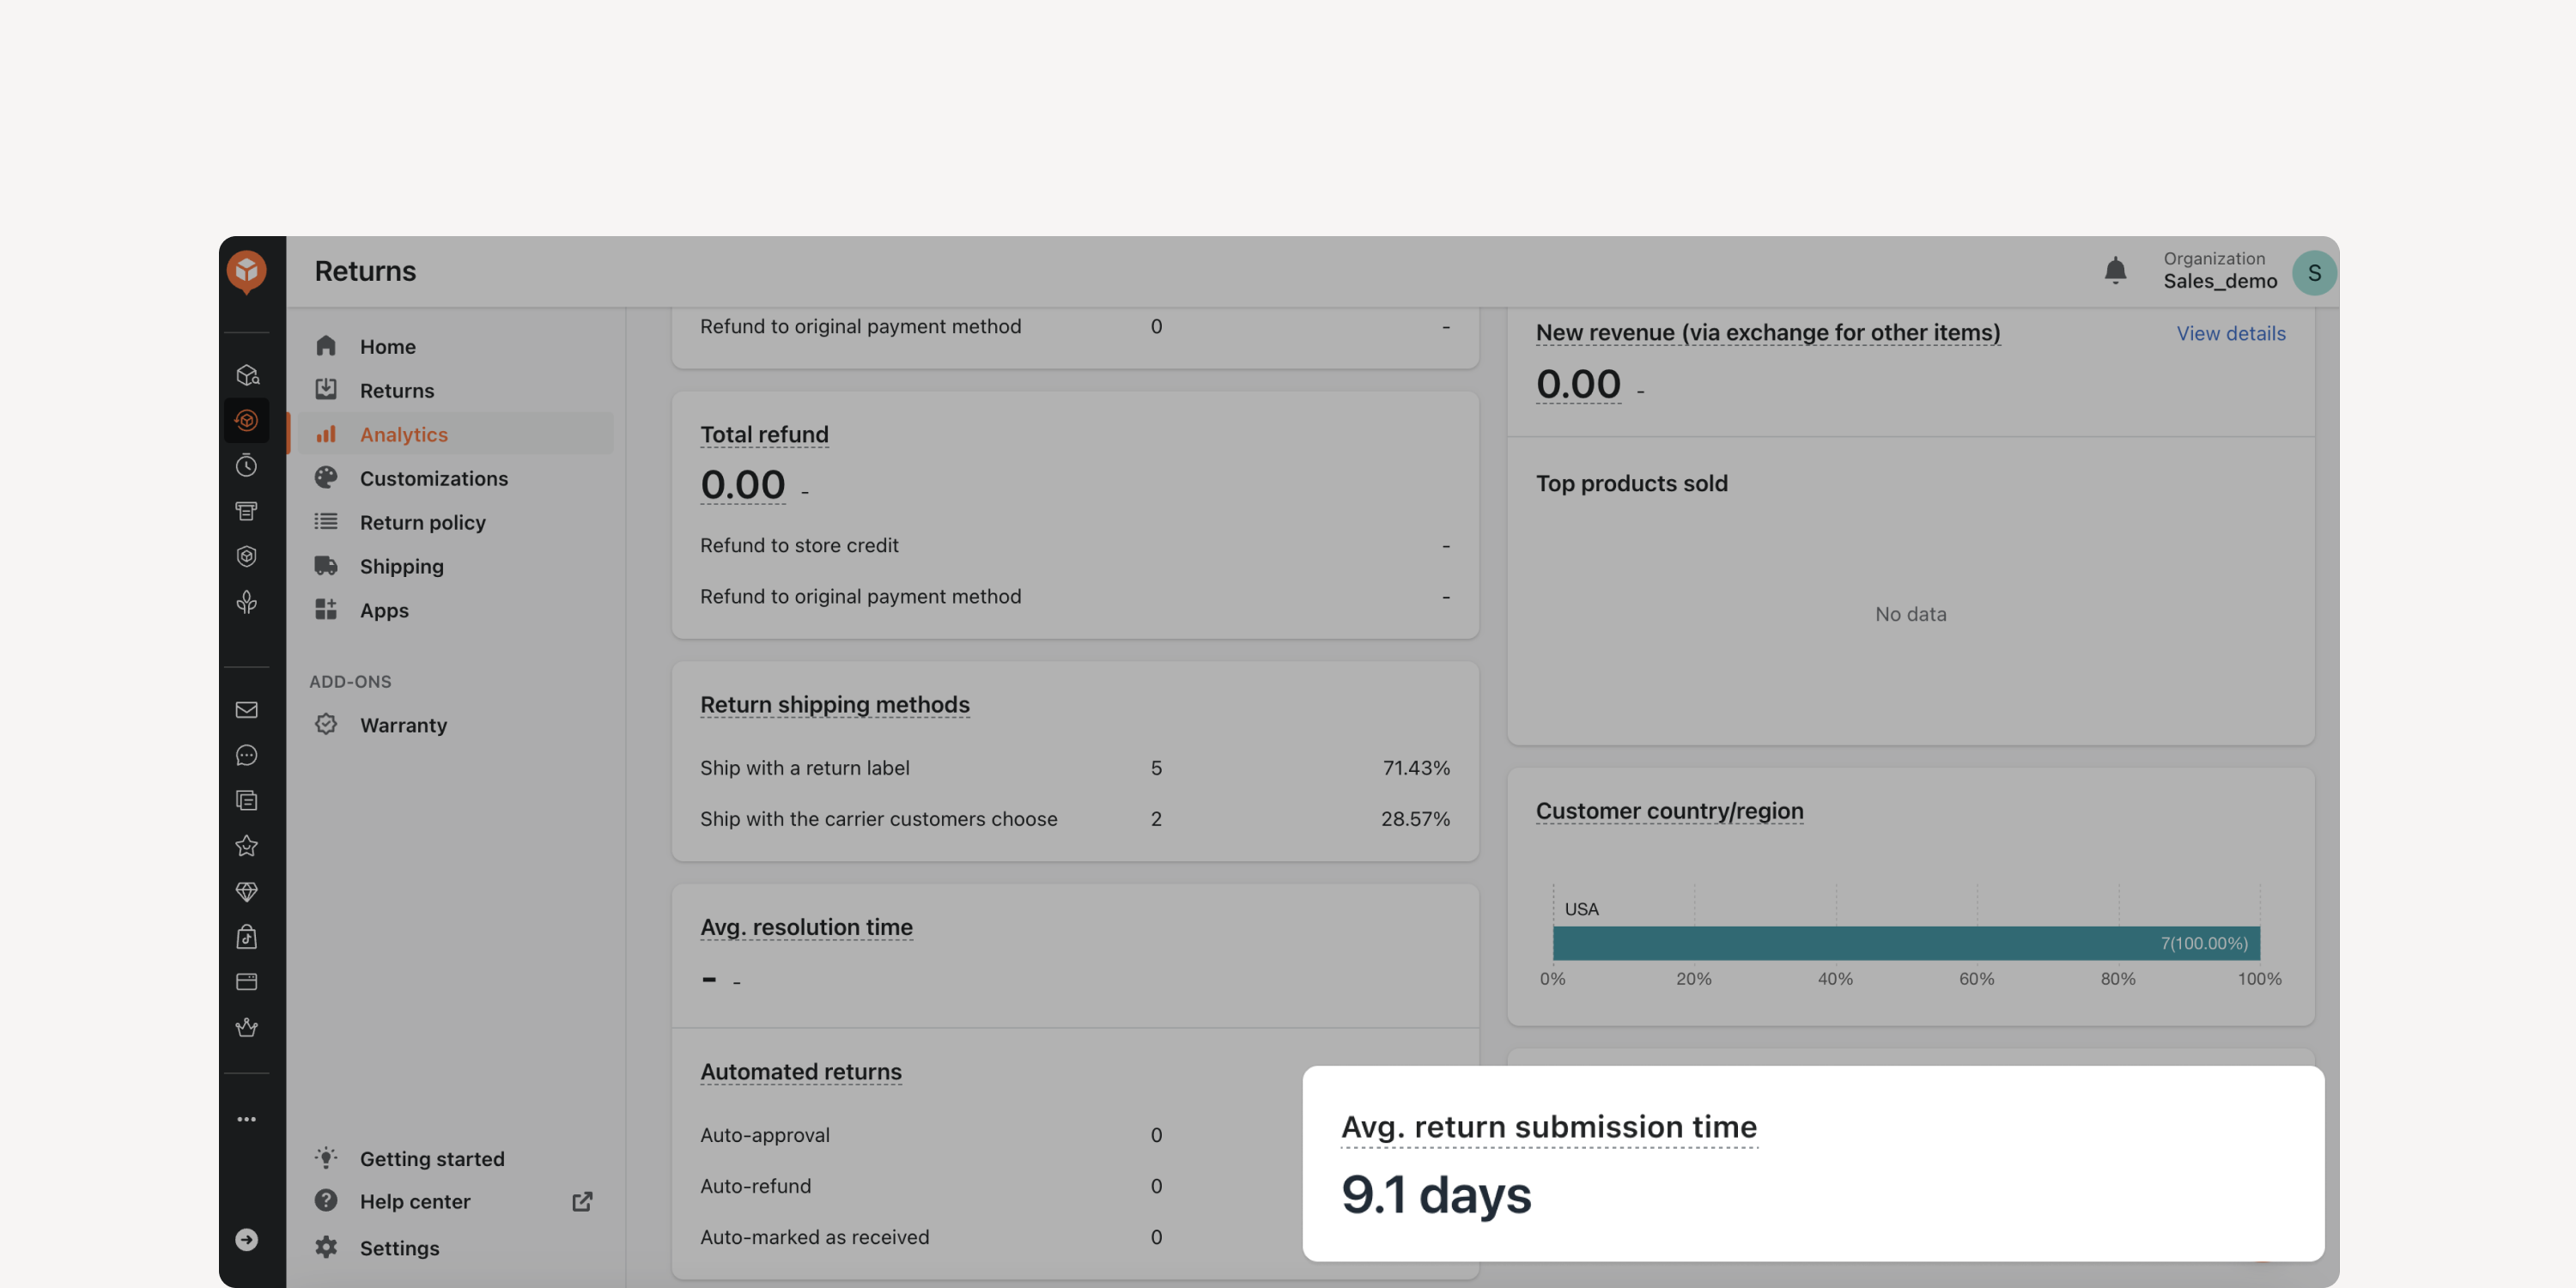Click the Customer country/region heading
Viewport: 2576px width, 1288px height.
(x=1669, y=811)
